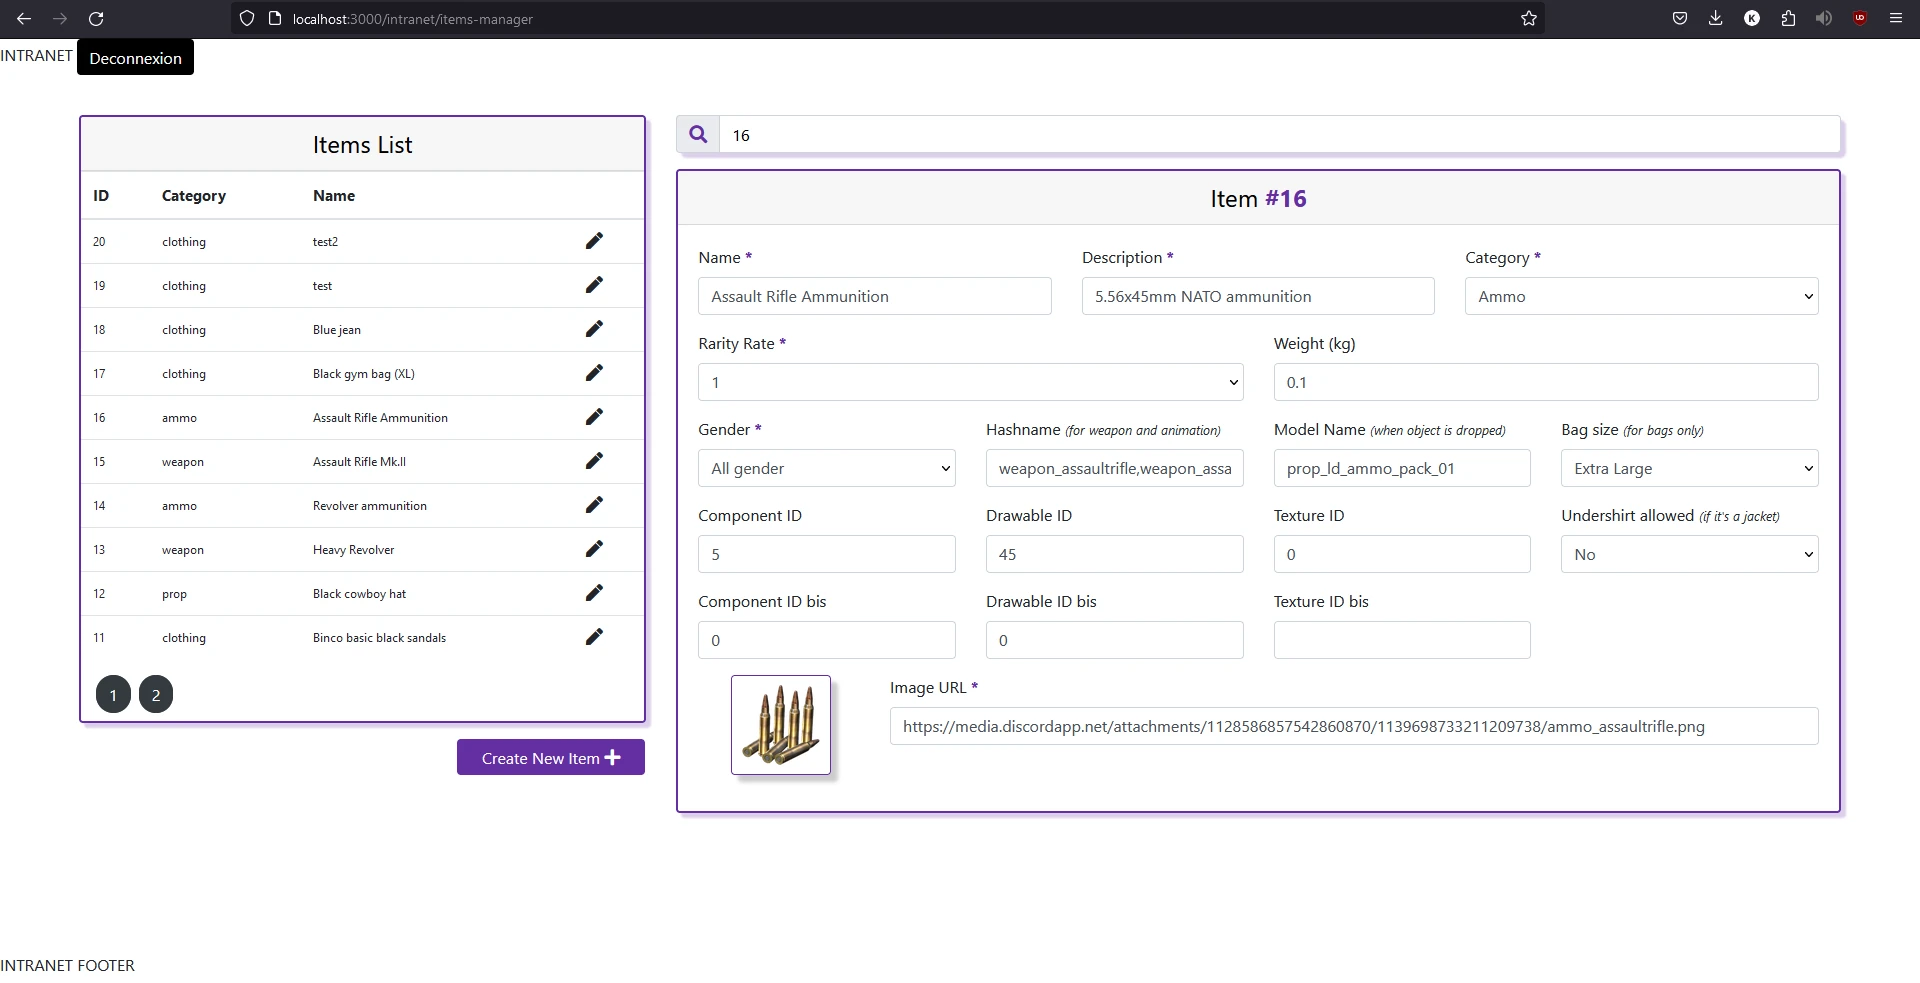Reload the page
This screenshot has height=983, width=1920.
pyautogui.click(x=96, y=18)
